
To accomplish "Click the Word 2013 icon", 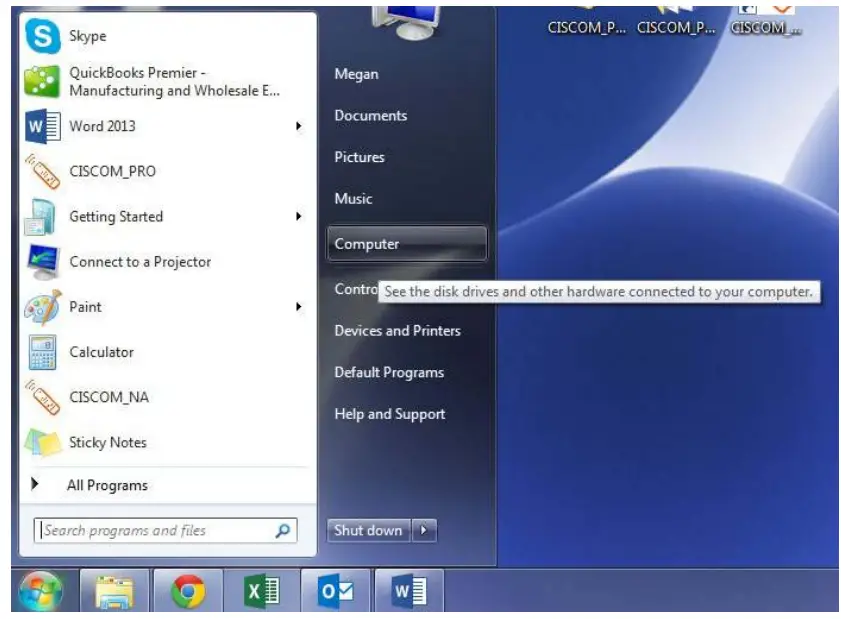I will point(42,126).
